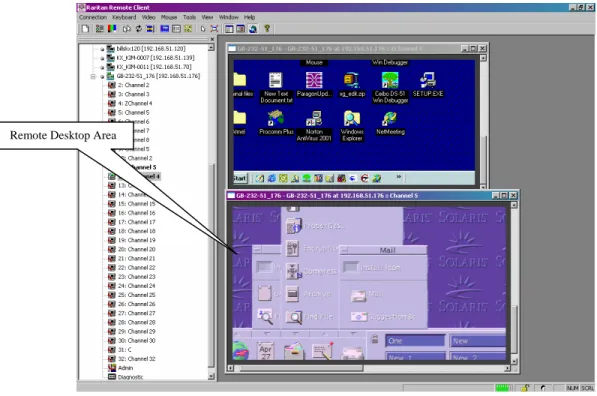Open the Keyboard menu
The width and height of the screenshot is (597, 396).
click(x=124, y=17)
